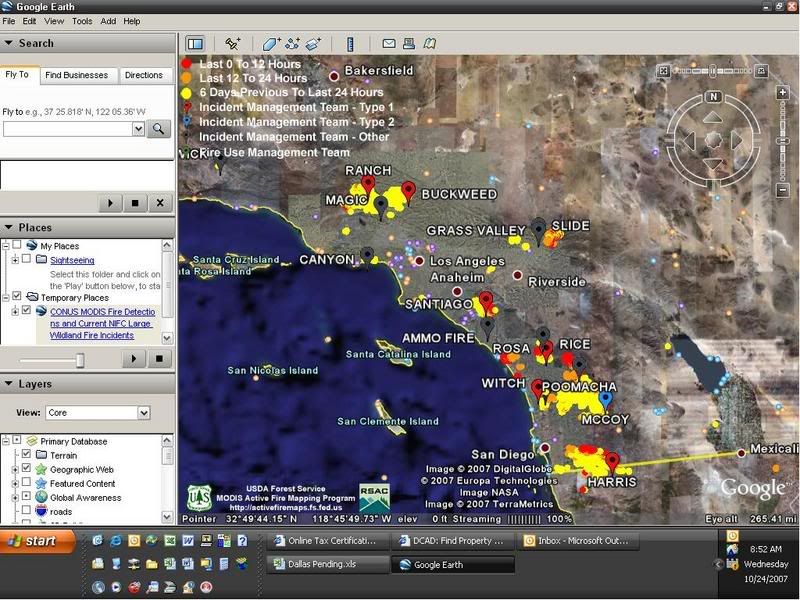Uncheck the CONUS MODIS Fire Detections checkbox
This screenshot has height=600, width=800.
(x=27, y=310)
